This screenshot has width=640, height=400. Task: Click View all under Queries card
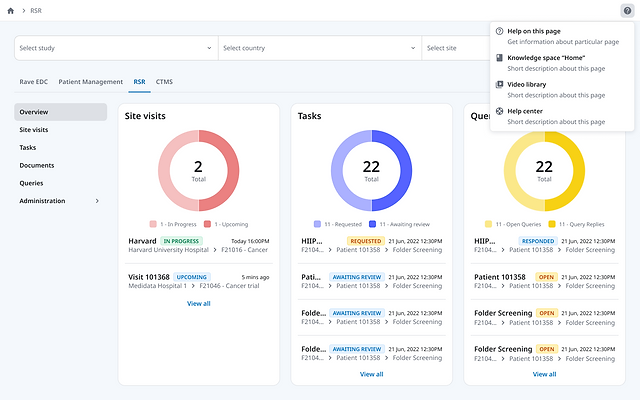point(544,374)
